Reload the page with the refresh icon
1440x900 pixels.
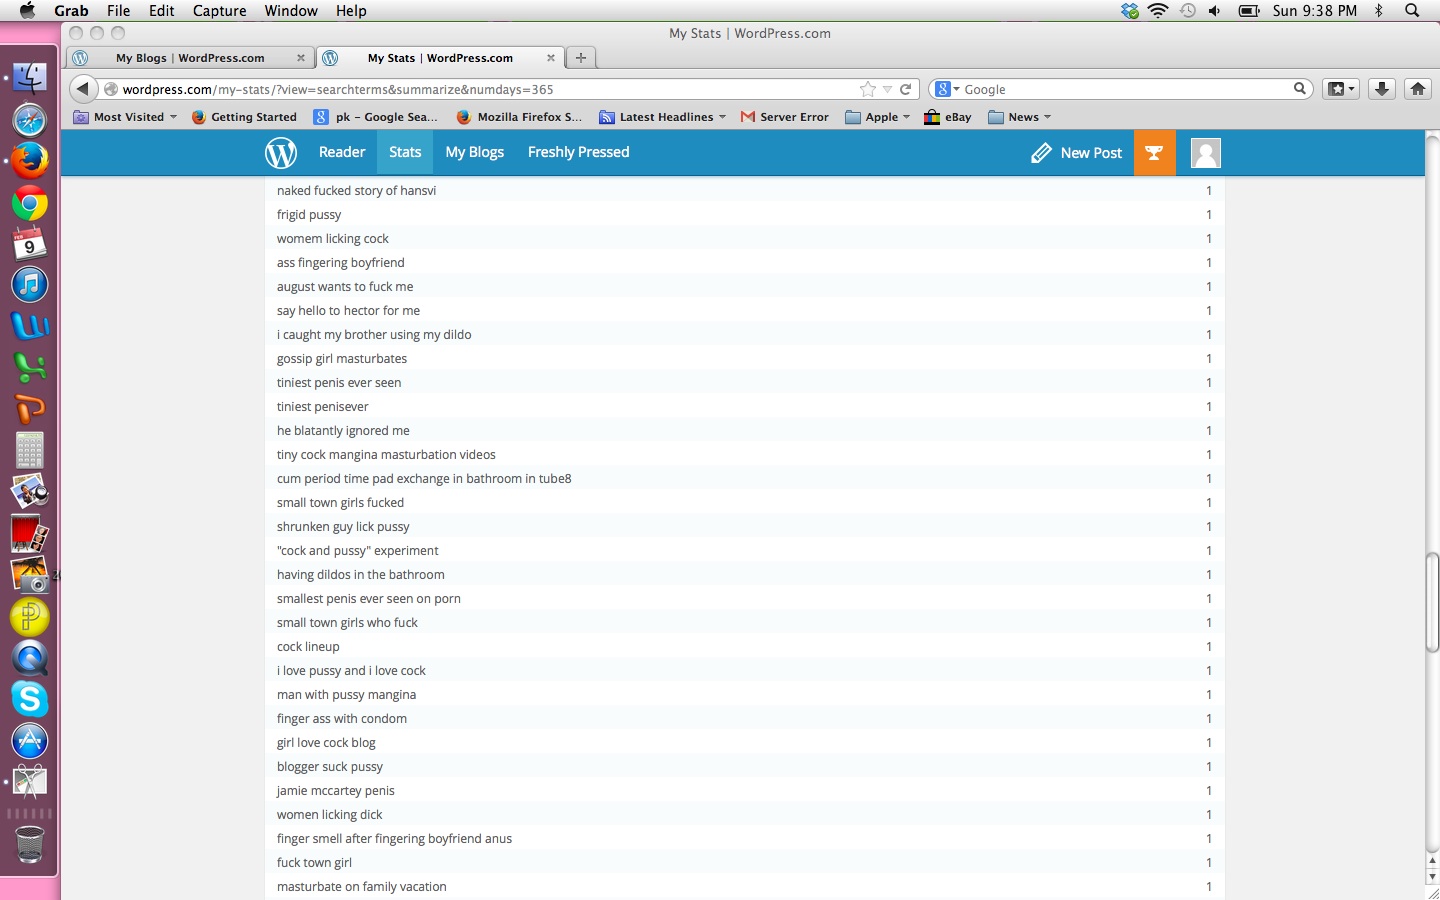tap(906, 89)
